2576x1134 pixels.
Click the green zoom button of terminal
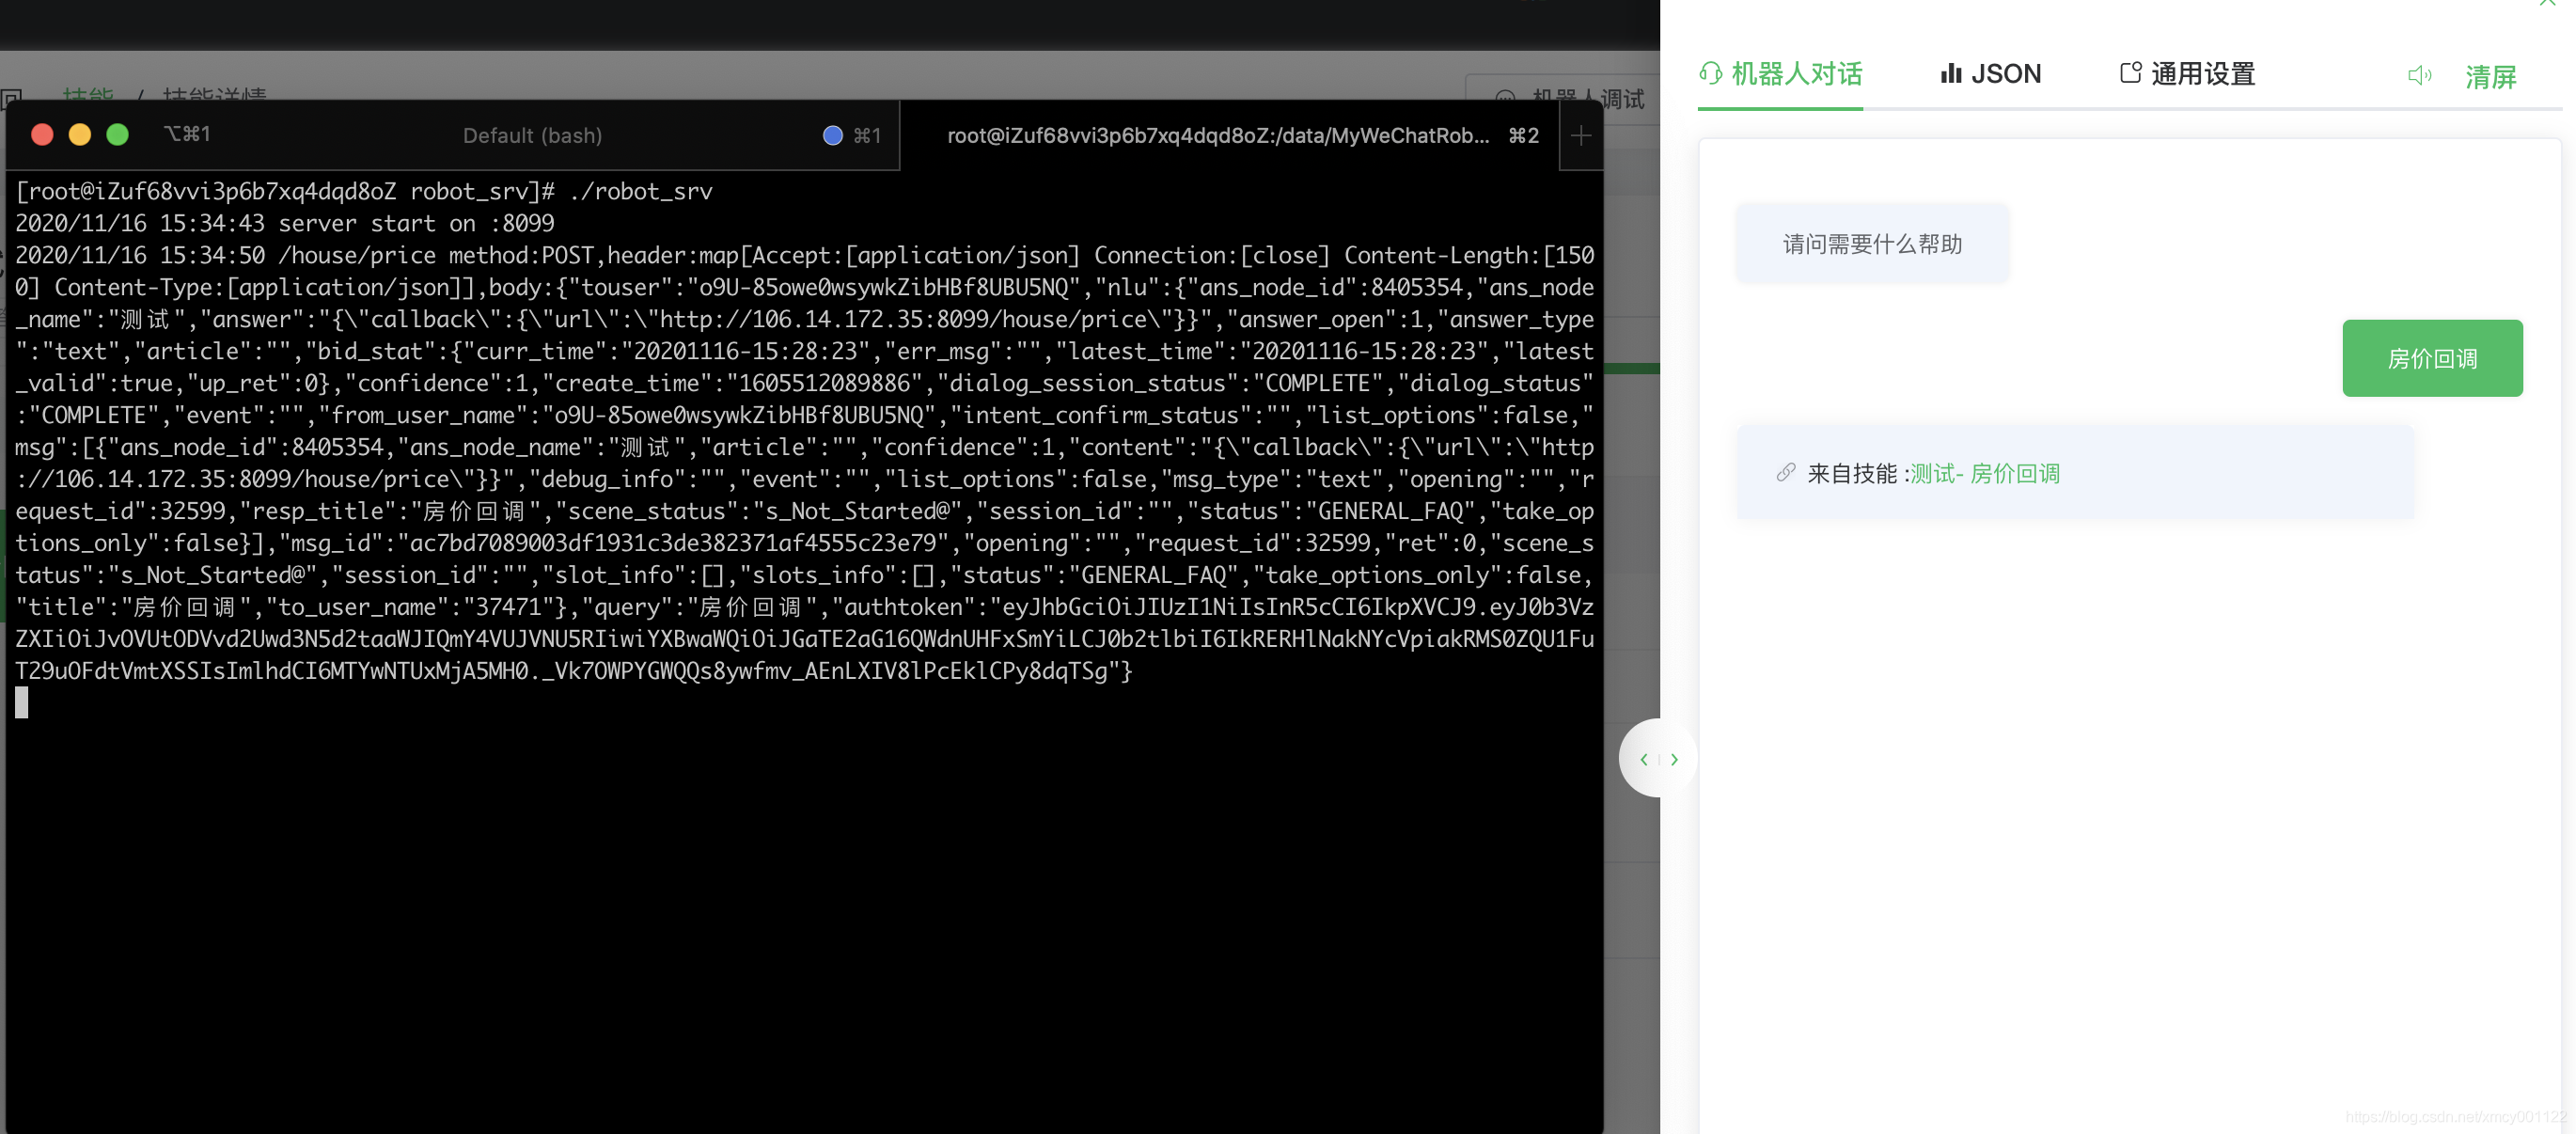pos(118,135)
